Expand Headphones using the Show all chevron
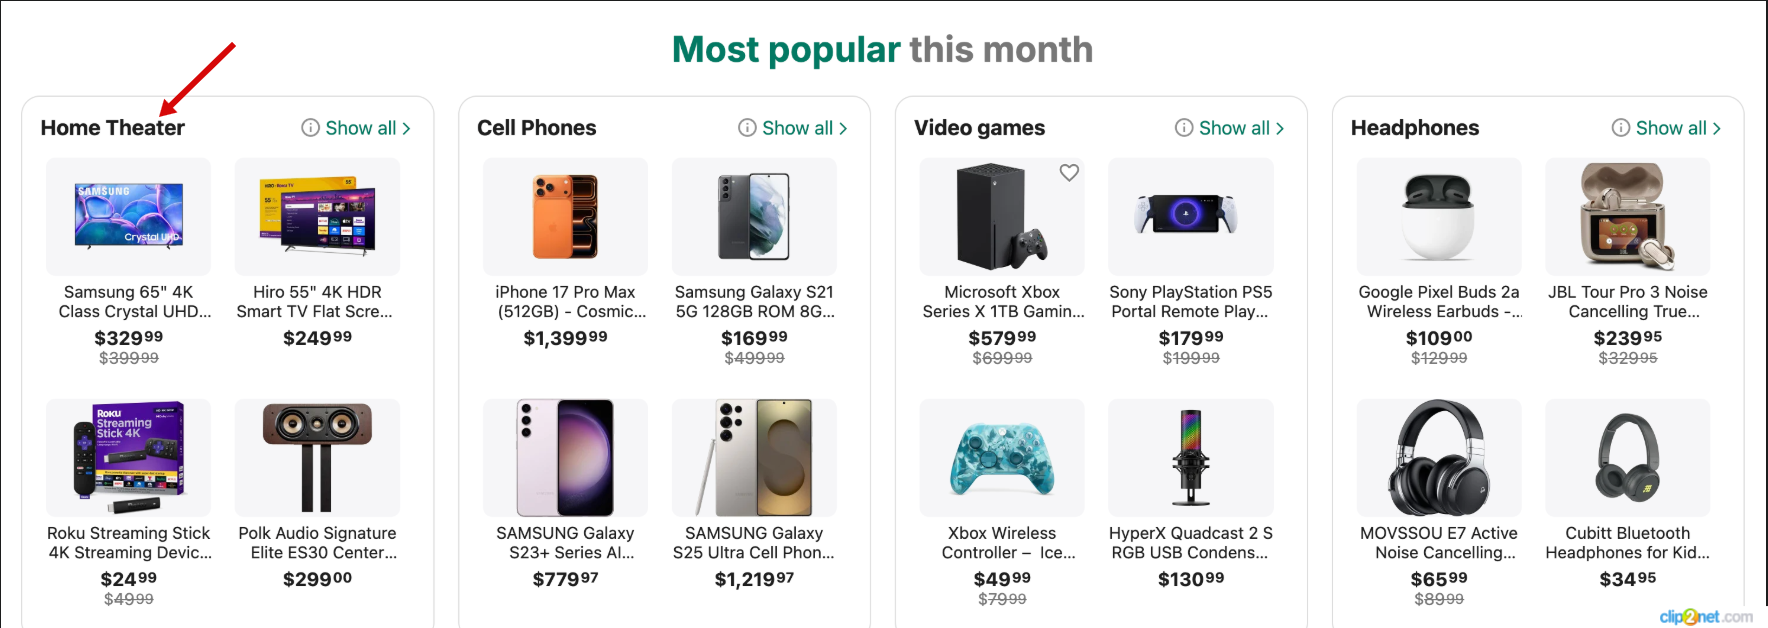 point(1717,129)
